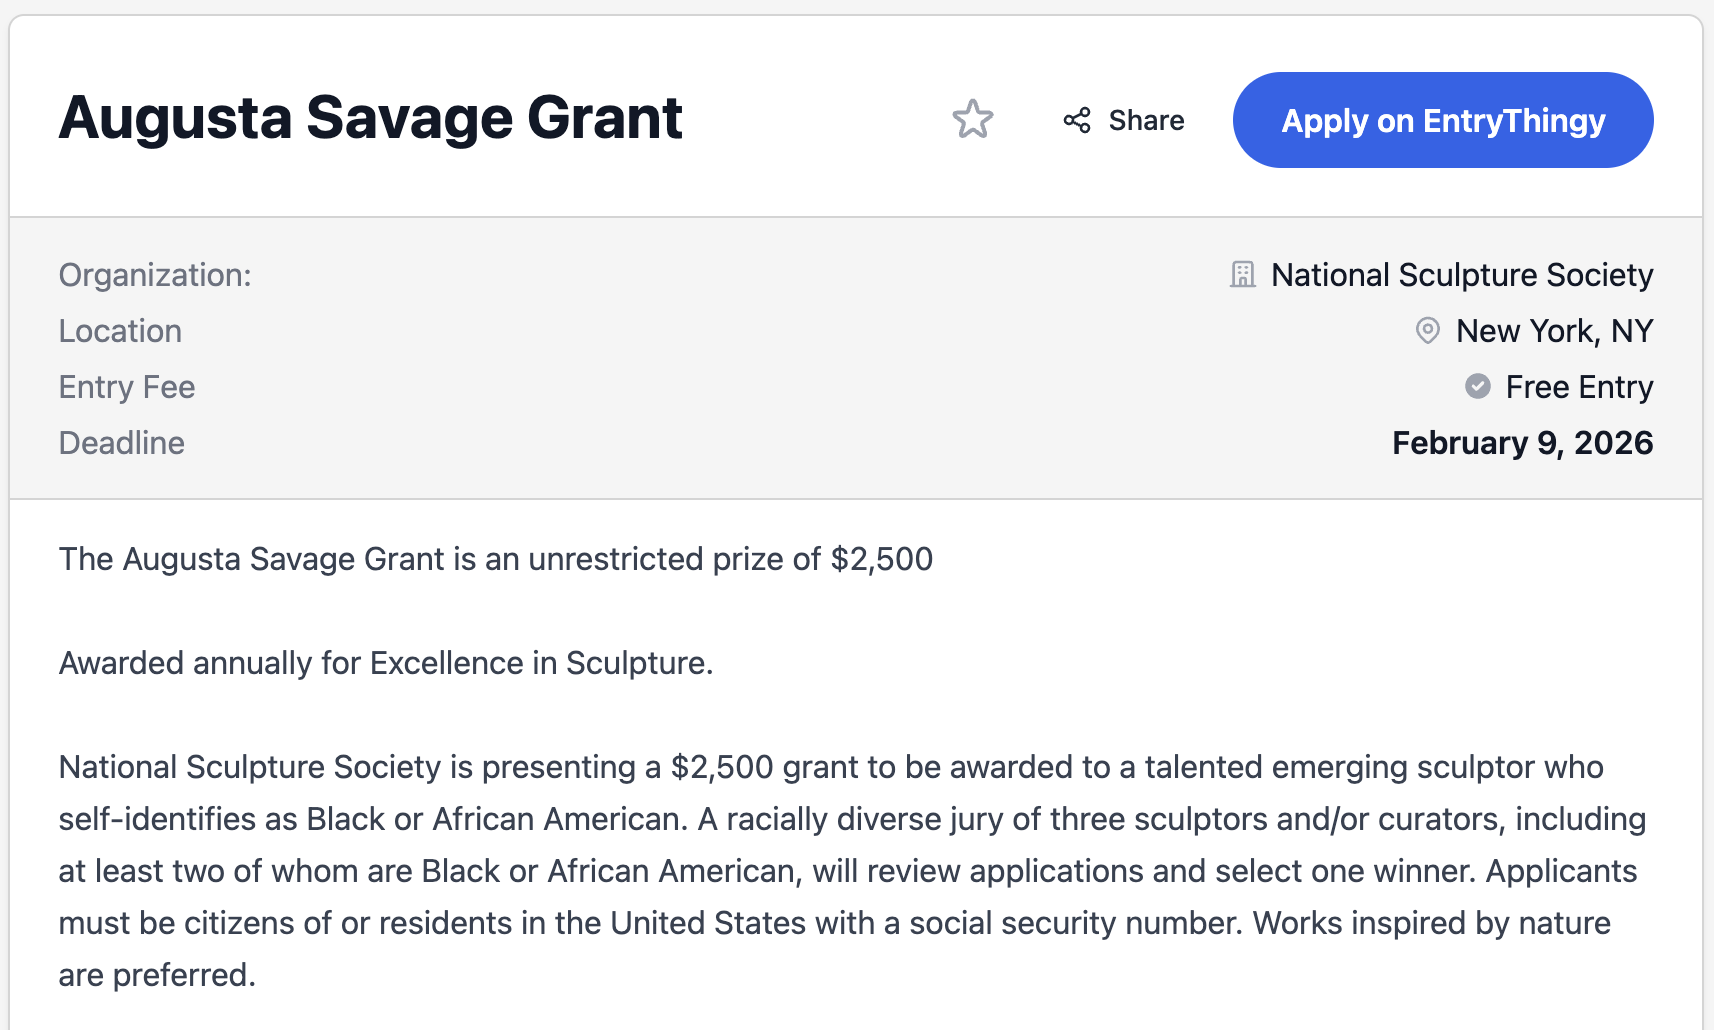Click the Free Entry text
The image size is (1714, 1030).
coord(1579,387)
